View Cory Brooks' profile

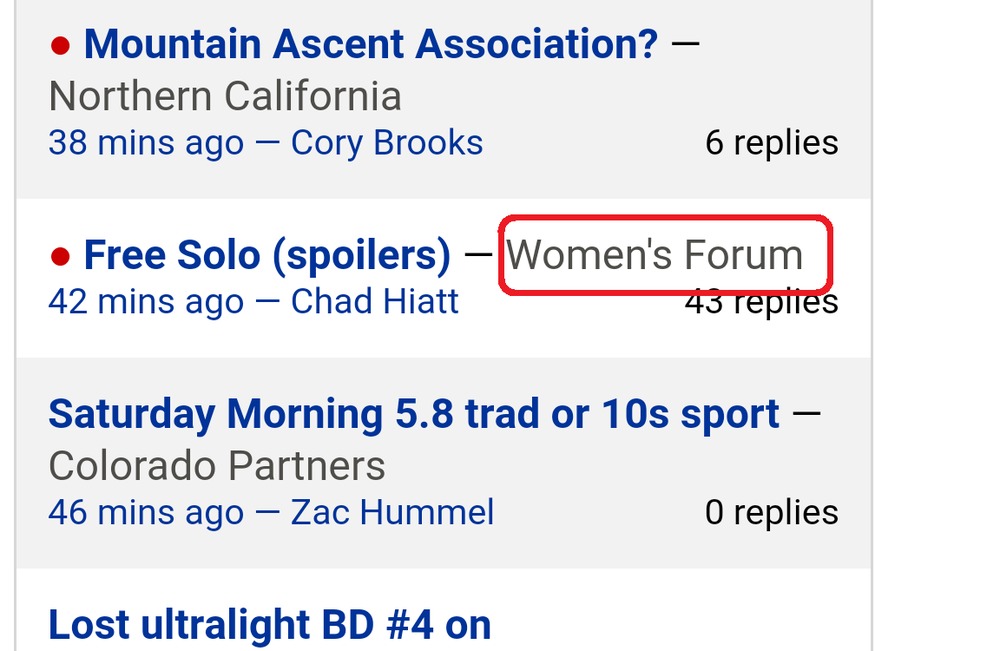pos(387,143)
